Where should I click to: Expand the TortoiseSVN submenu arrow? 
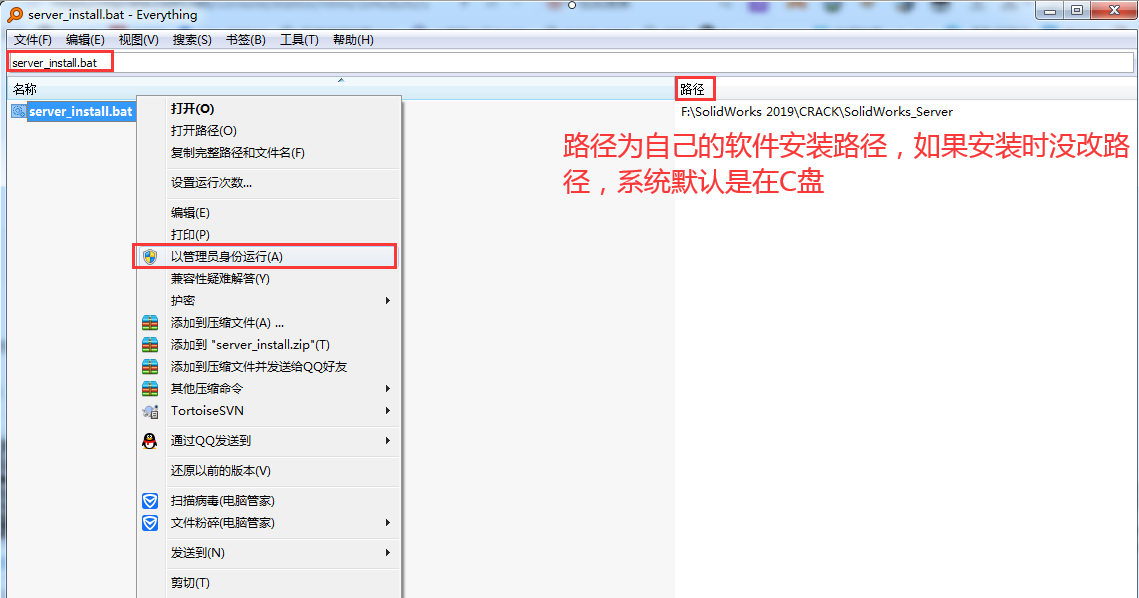pyautogui.click(x=388, y=411)
